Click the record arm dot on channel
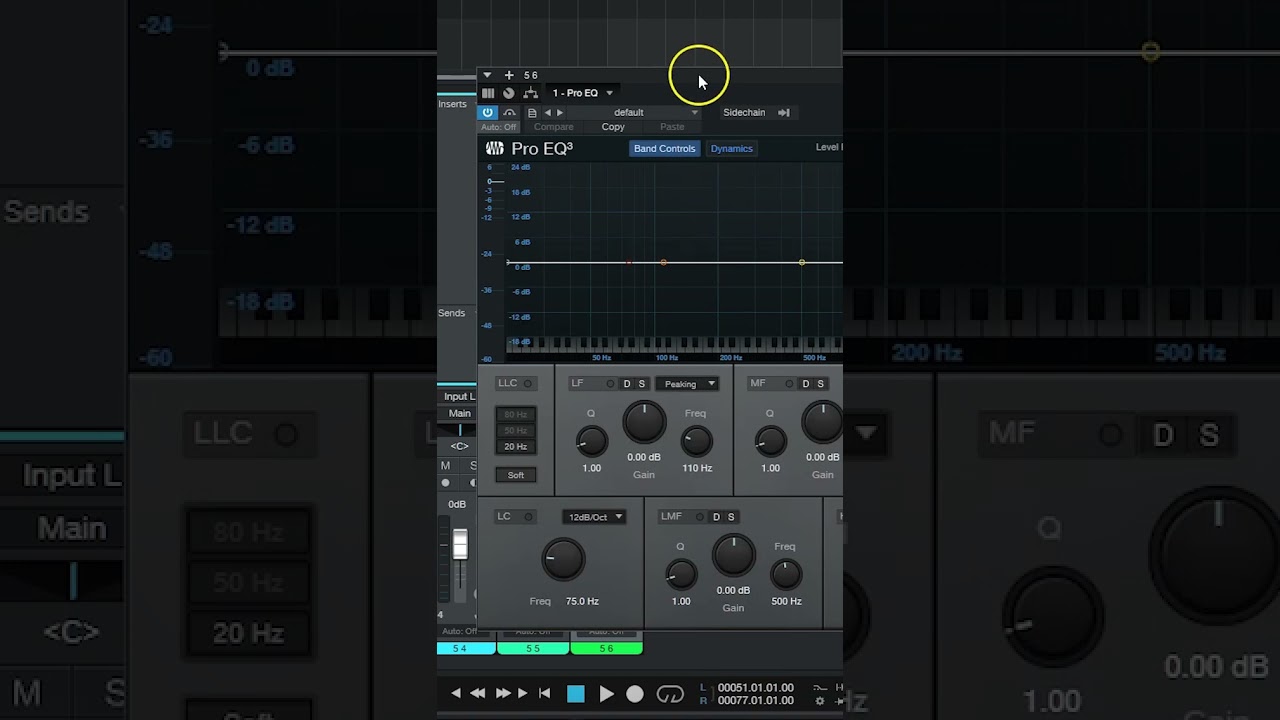 point(446,483)
